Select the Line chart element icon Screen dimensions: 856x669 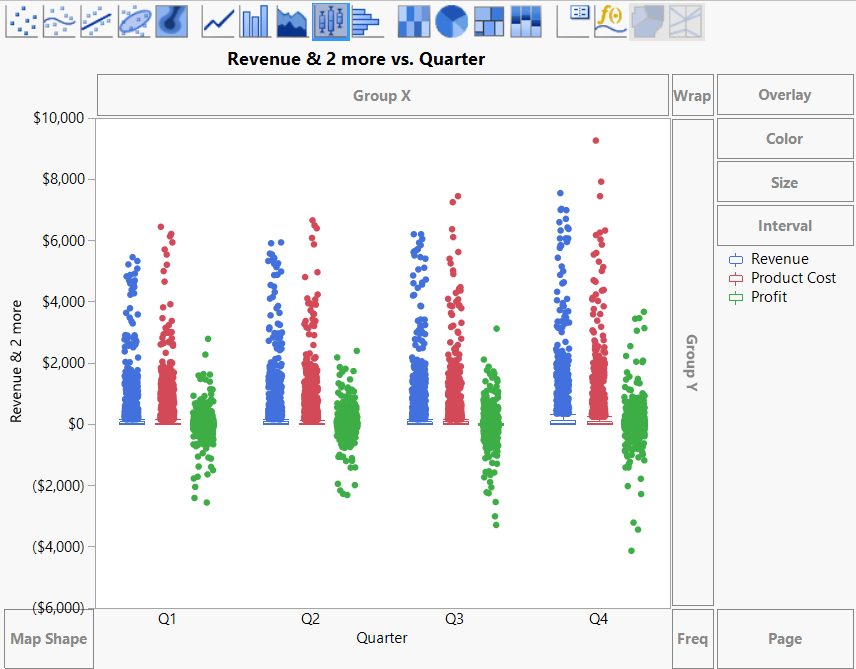218,21
